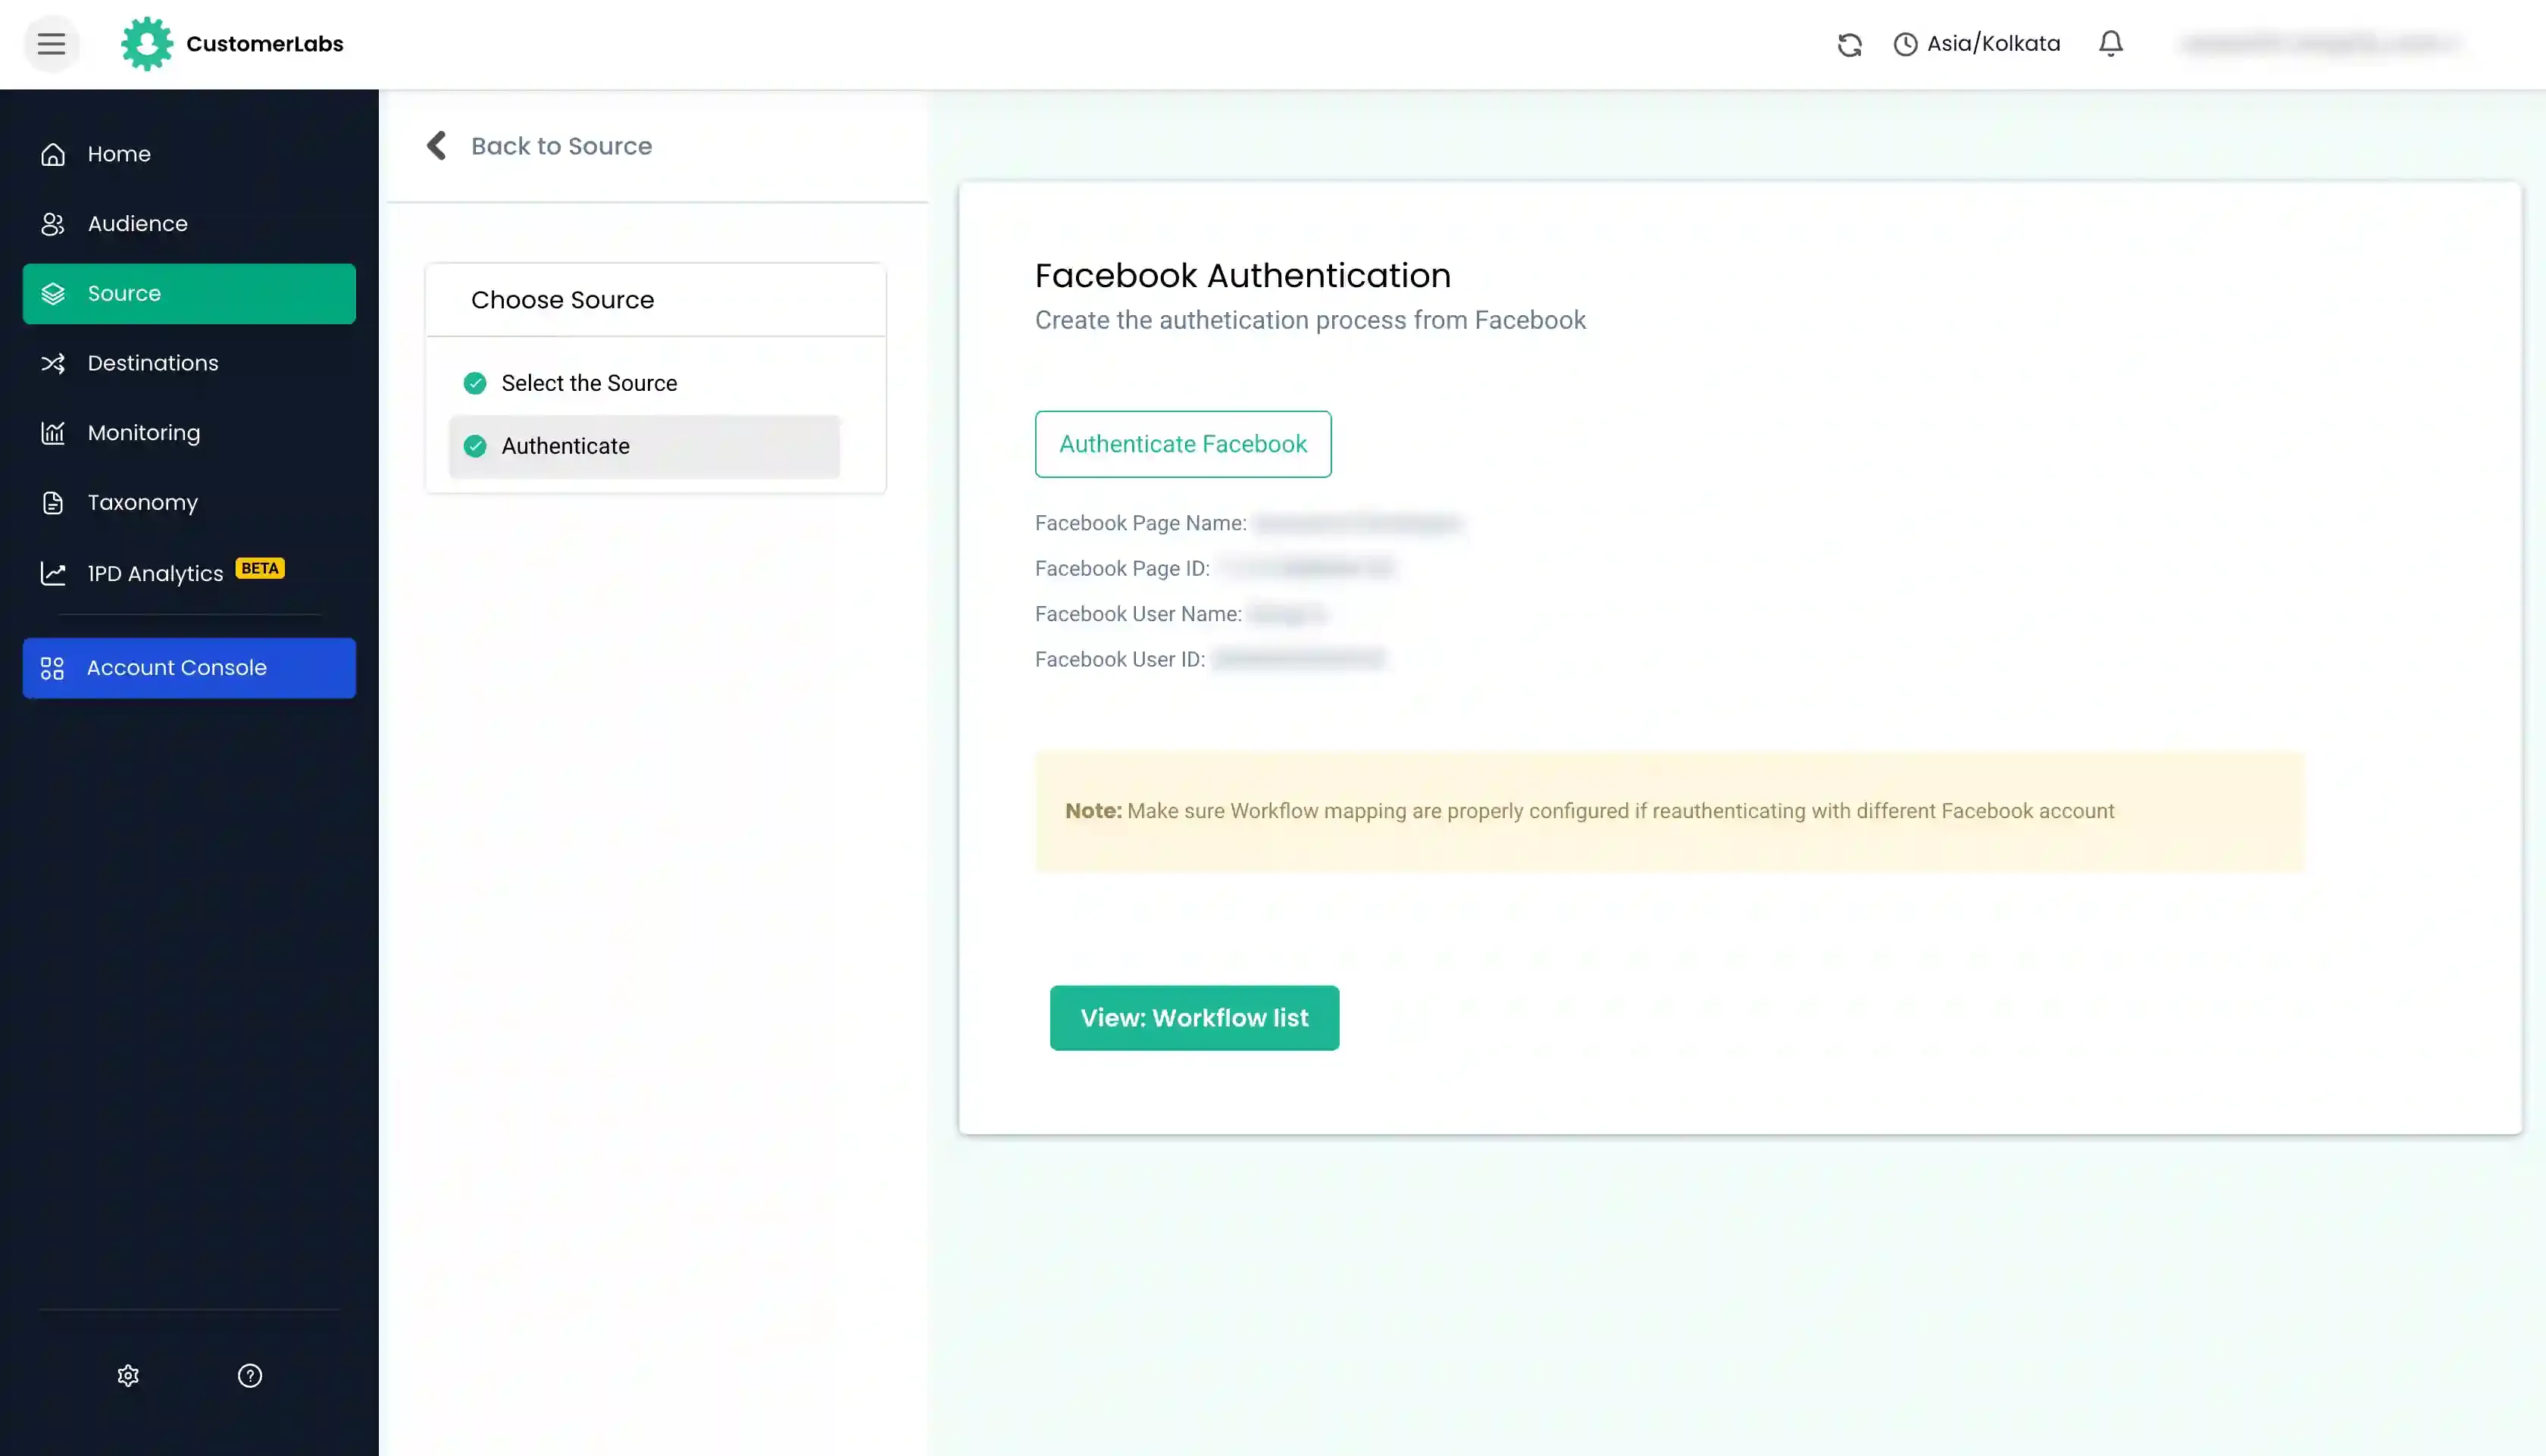Go to Audience section

point(189,224)
